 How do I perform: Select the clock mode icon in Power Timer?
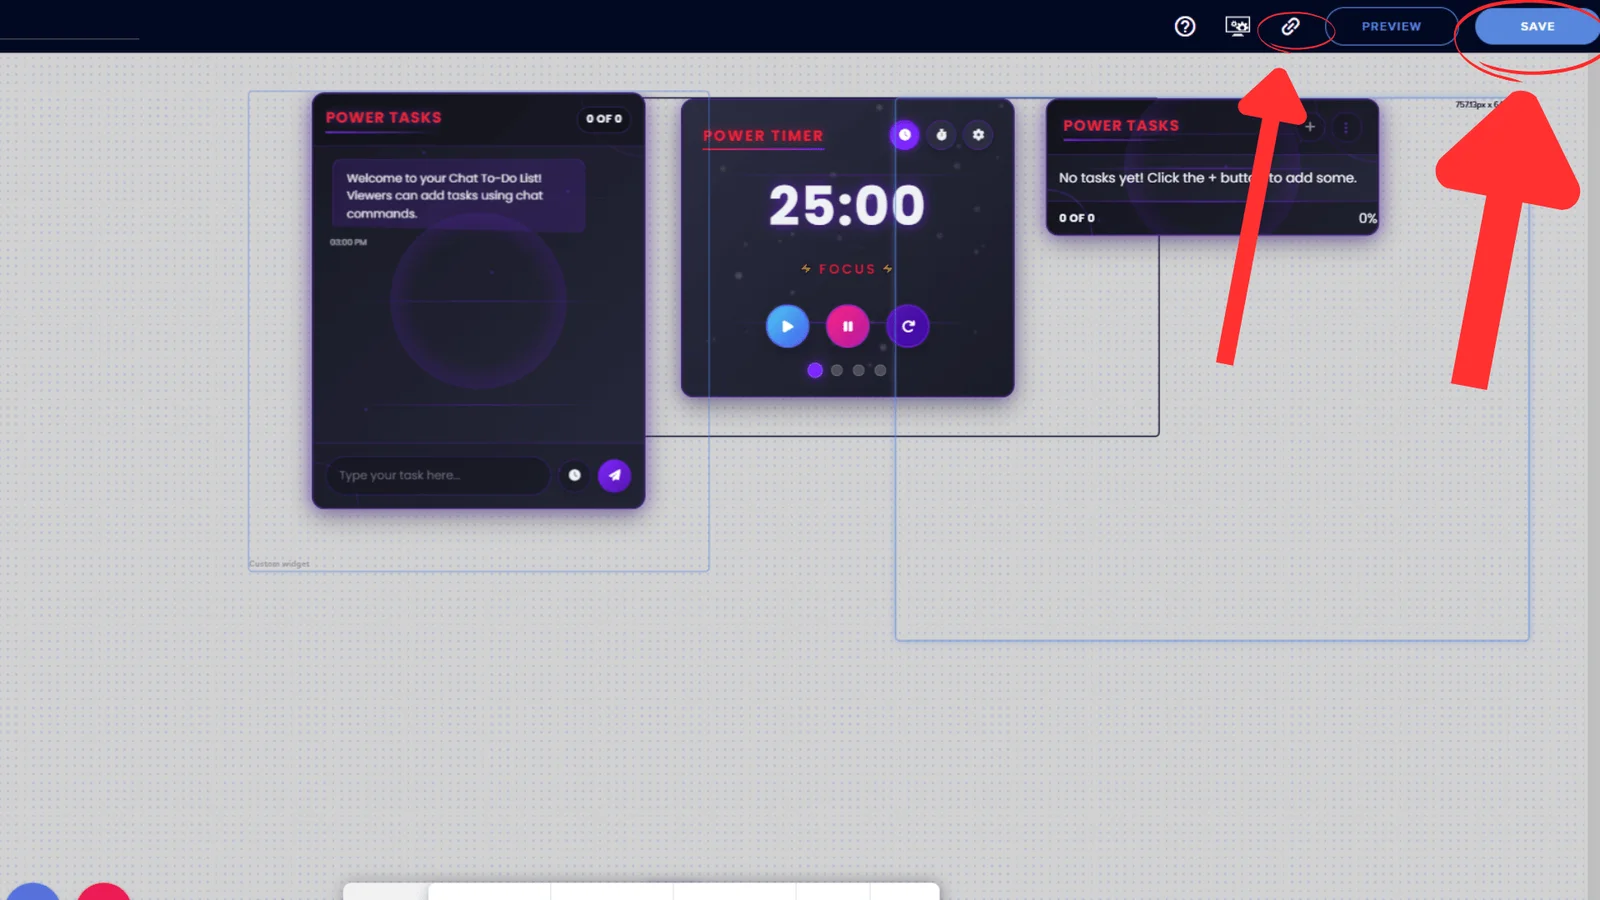[x=904, y=135]
